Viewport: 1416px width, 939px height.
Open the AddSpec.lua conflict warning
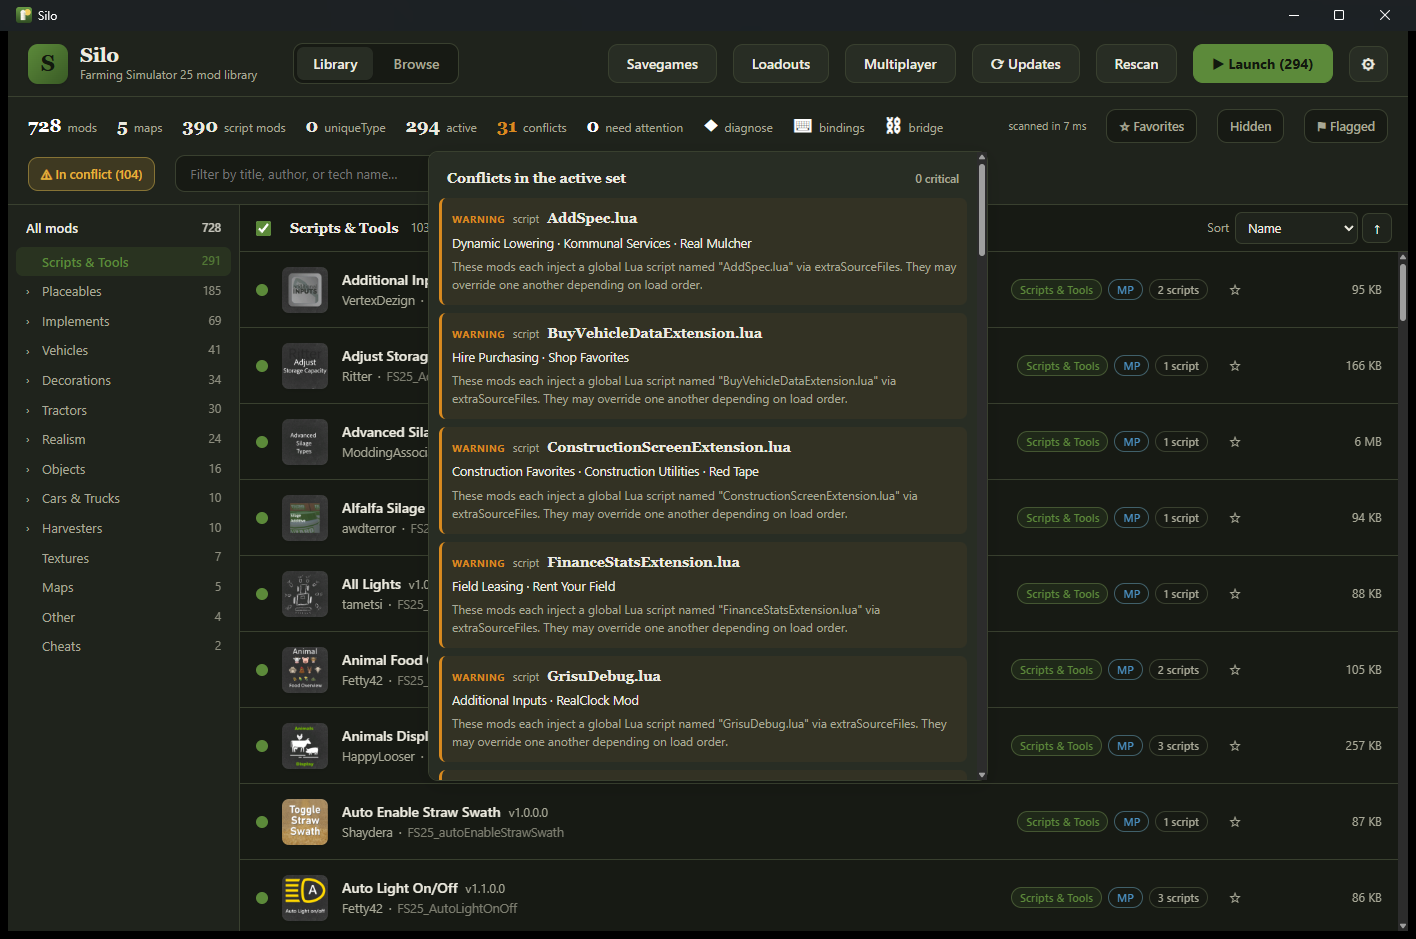click(x=703, y=251)
